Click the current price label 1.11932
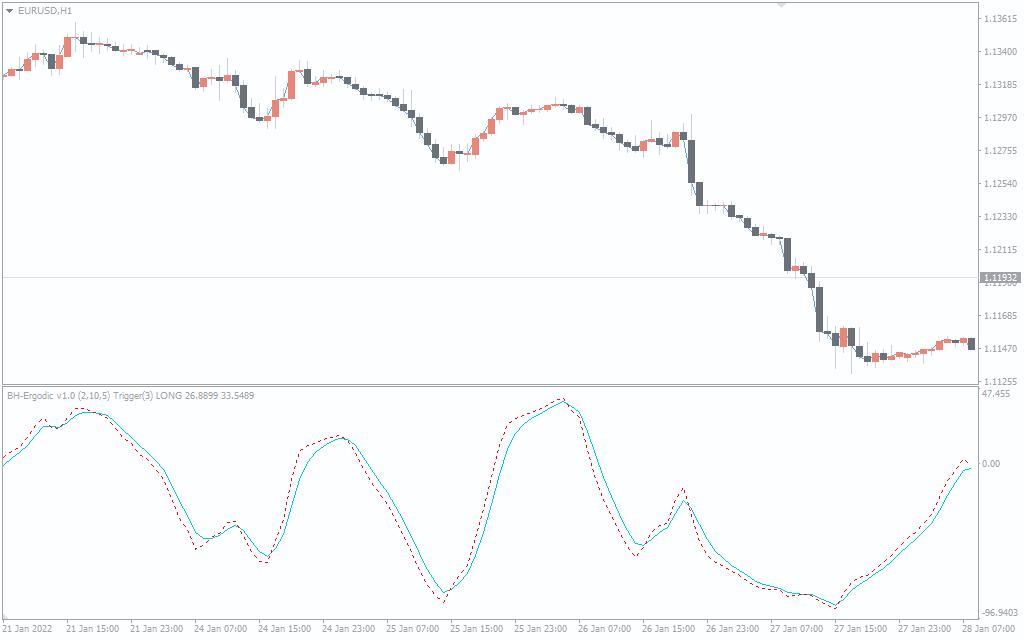The width and height of the screenshot is (1024, 640). [x=1000, y=277]
